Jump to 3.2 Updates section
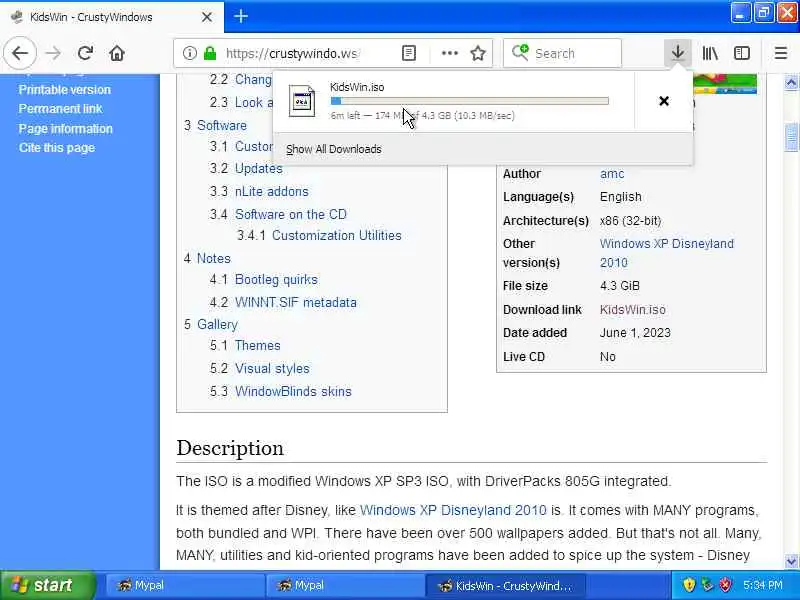 pyautogui.click(x=246, y=168)
